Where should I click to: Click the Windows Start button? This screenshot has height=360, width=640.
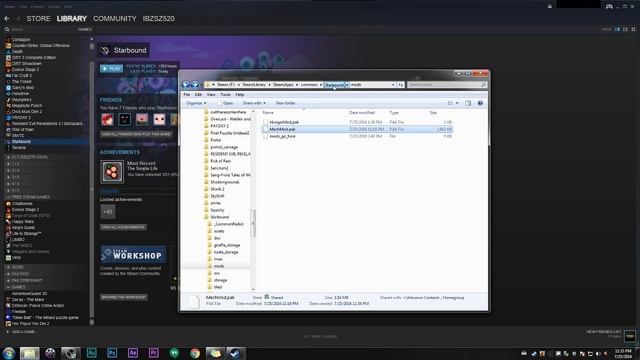pos(9,353)
